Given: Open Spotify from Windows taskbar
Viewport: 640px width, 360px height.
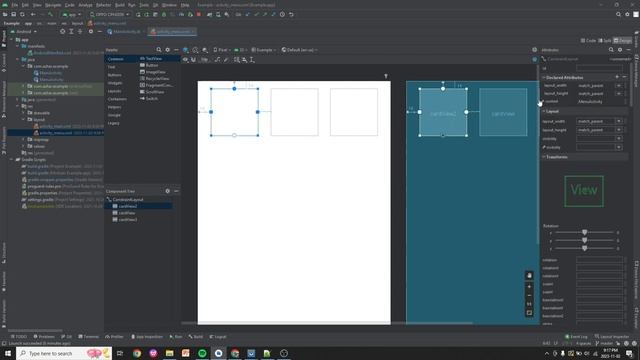Looking at the screenshot, I should [202, 353].
